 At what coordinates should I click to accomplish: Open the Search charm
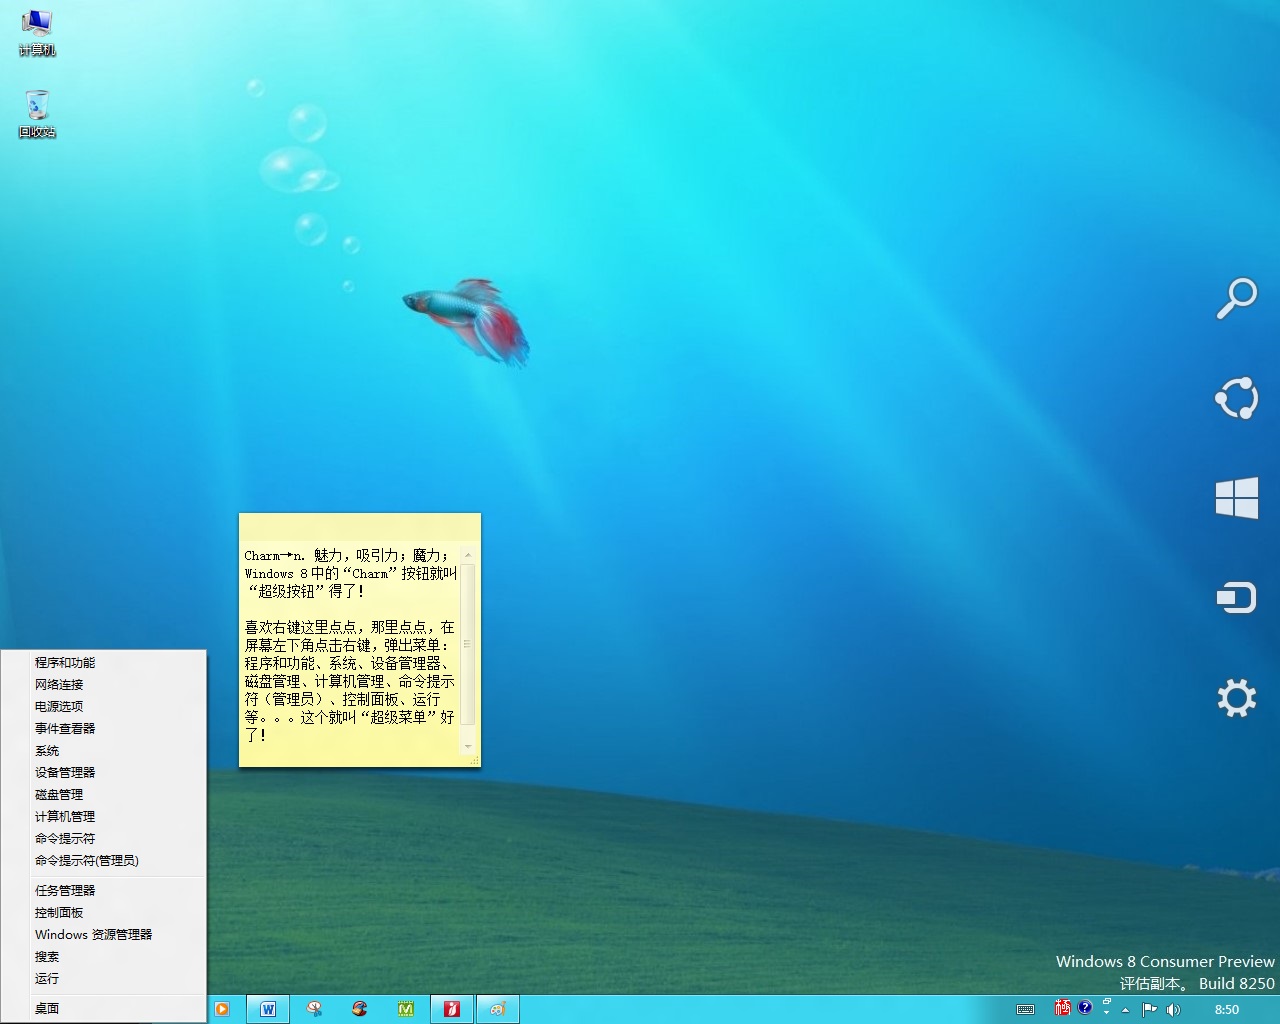pos(1236,297)
